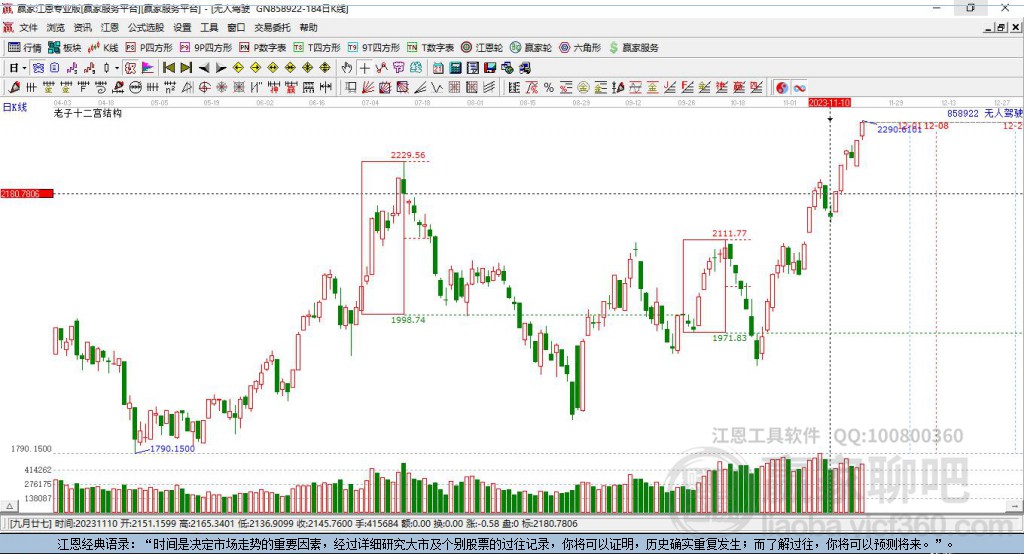Click the 1971.83 low price label
The image size is (1024, 554).
coord(729,338)
